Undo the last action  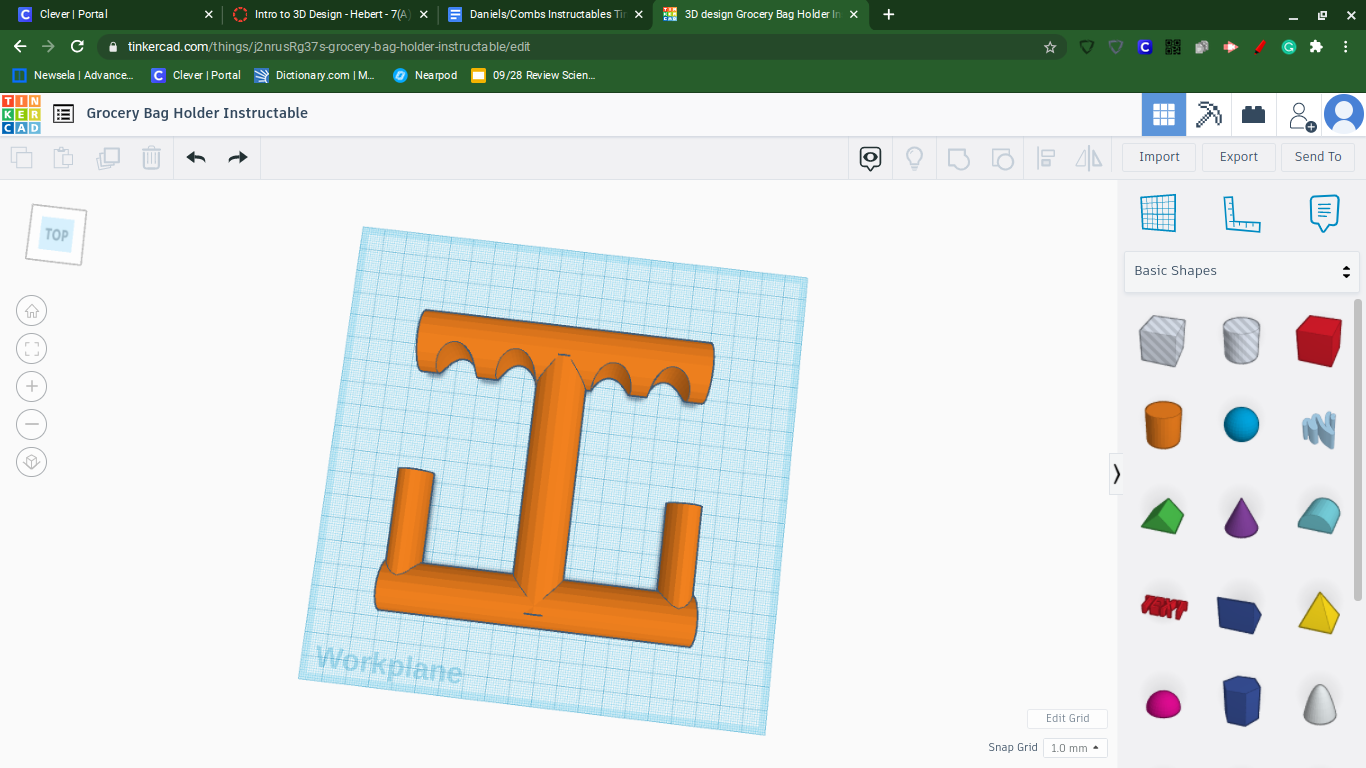tap(196, 157)
